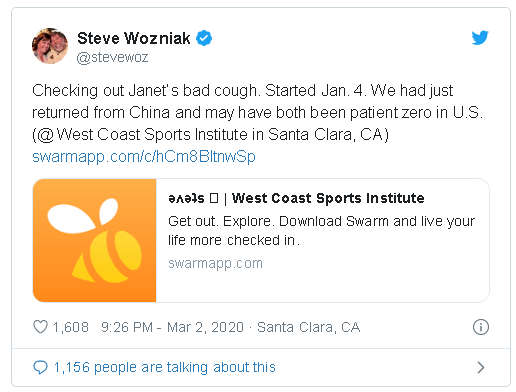Image resolution: width=516 pixels, height=392 pixels.
Task: Click the tweet body text
Action: pos(257,112)
